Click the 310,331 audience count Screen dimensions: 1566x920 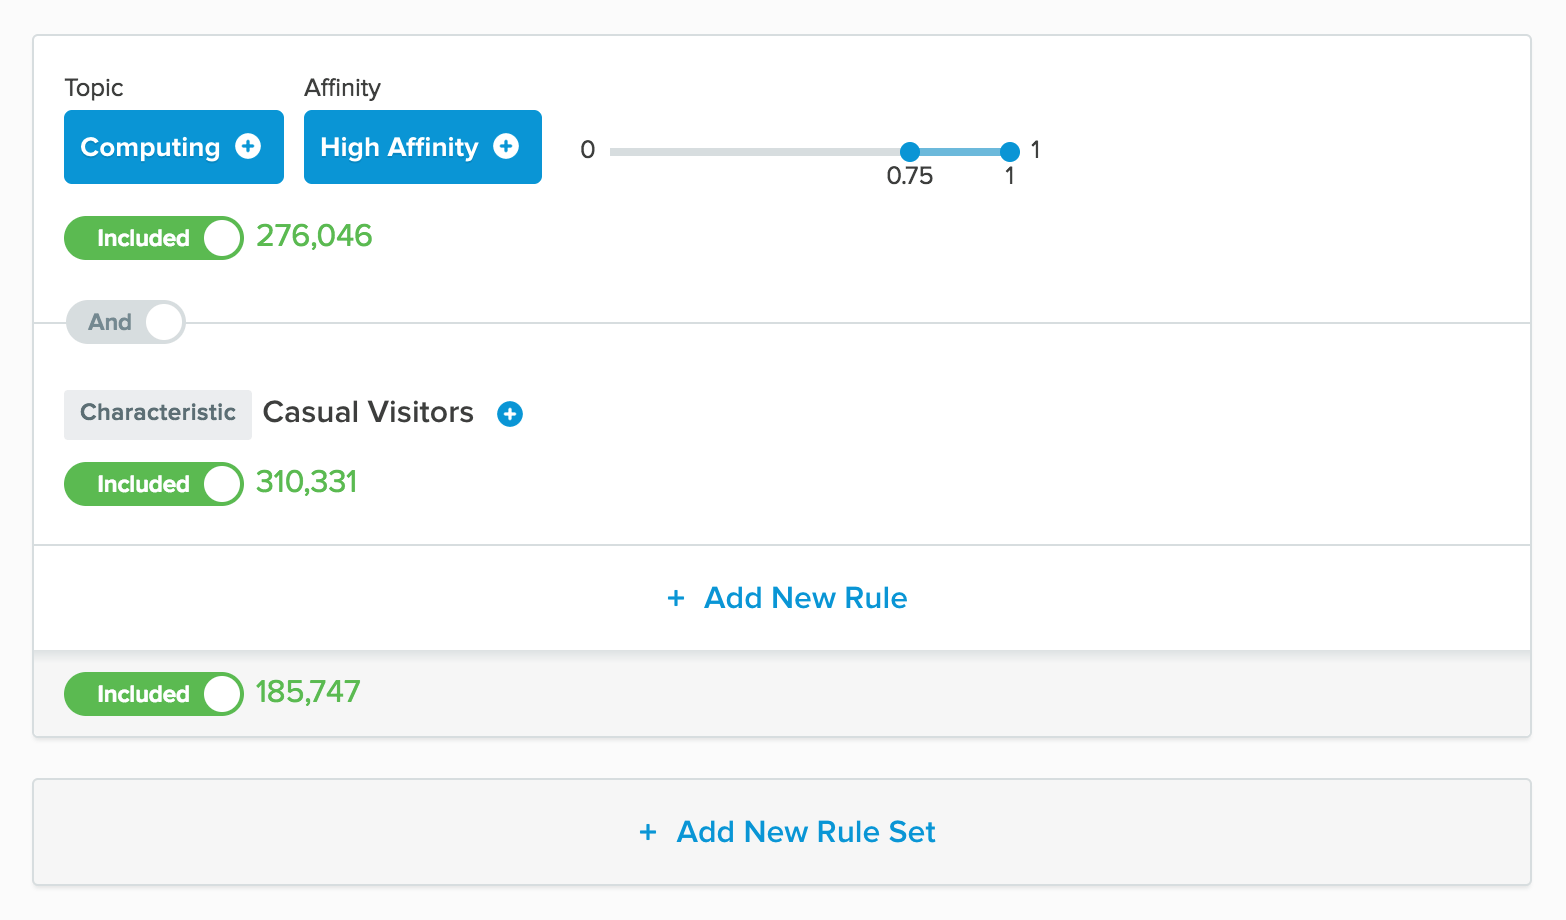pos(306,482)
